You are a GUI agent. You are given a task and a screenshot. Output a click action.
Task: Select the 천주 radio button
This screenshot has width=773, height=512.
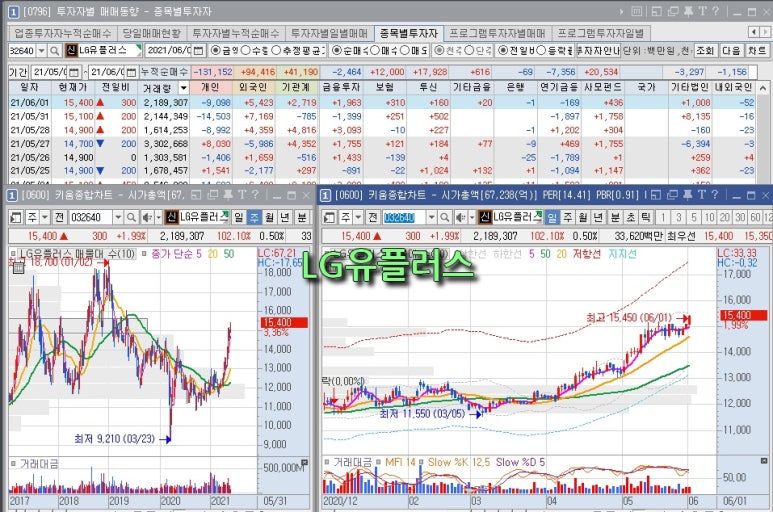439,51
